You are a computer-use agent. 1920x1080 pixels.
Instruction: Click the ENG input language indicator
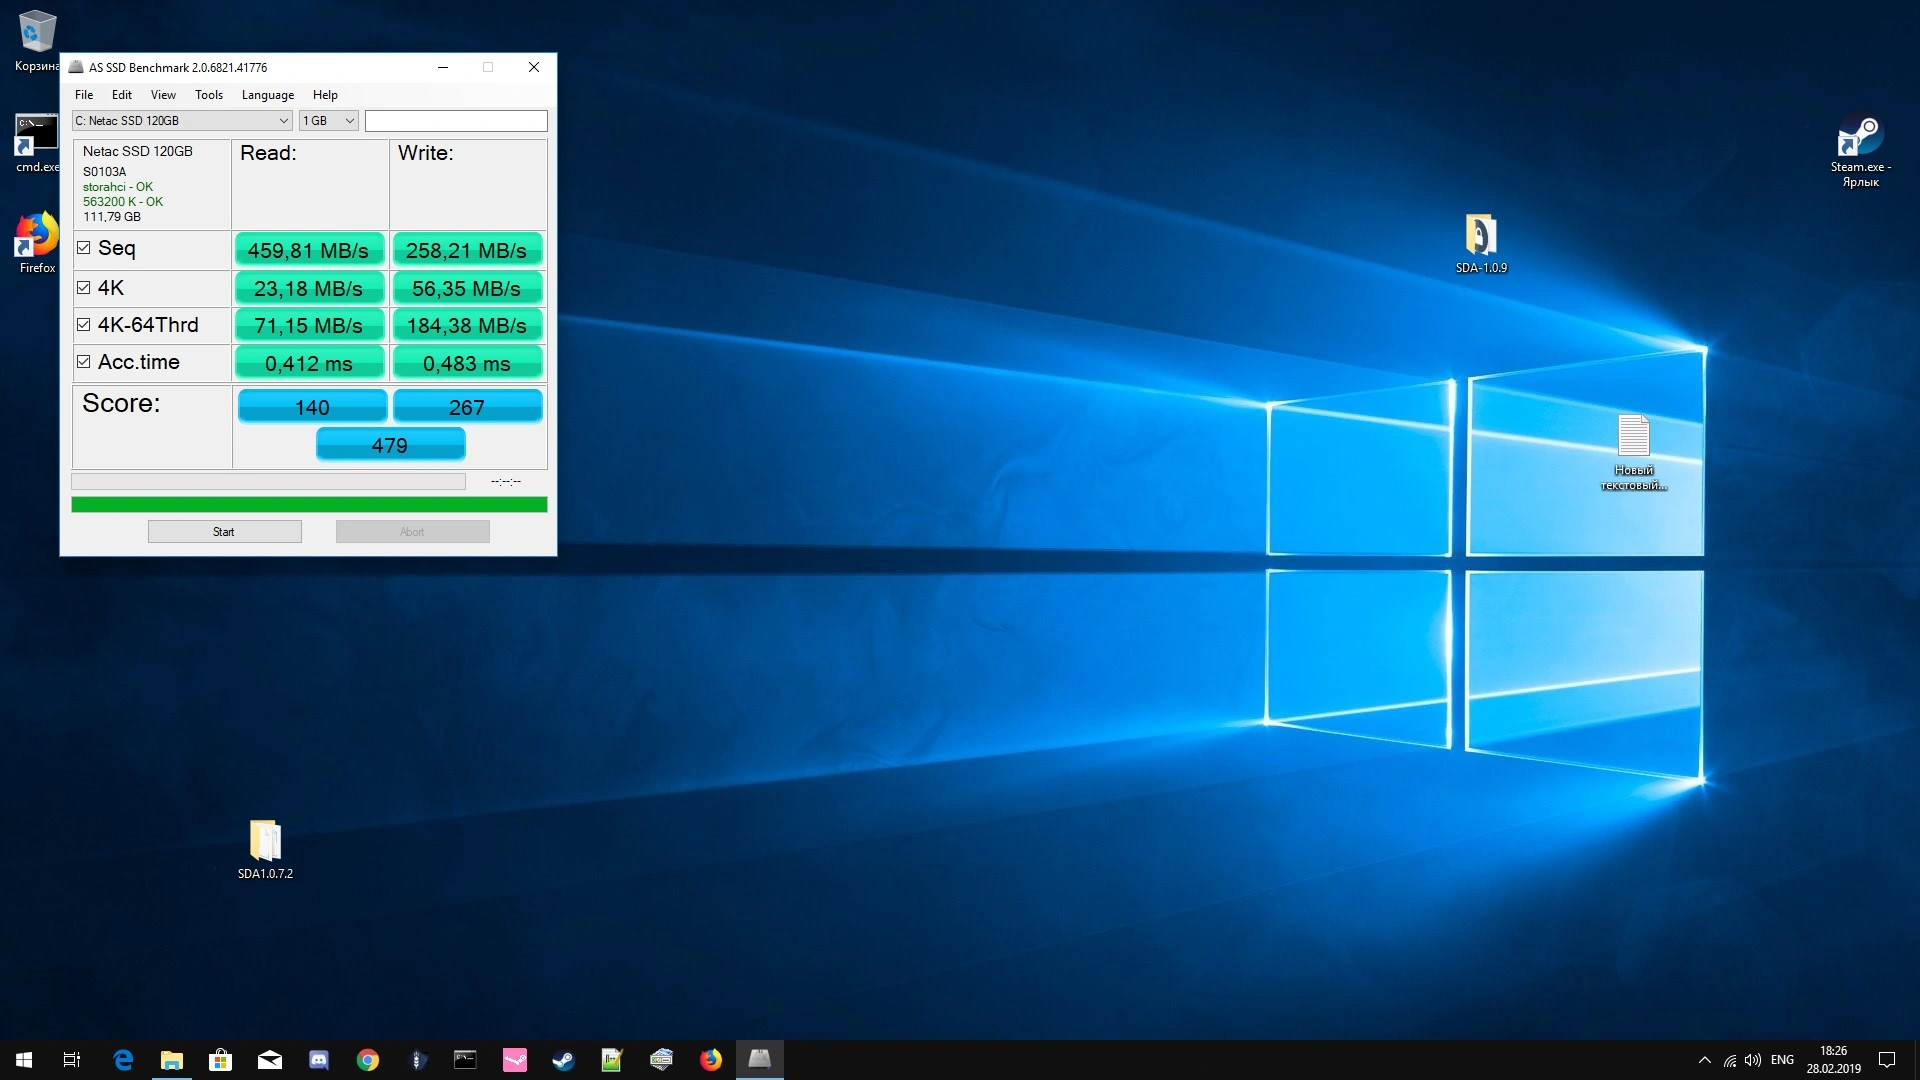[x=1782, y=1060]
